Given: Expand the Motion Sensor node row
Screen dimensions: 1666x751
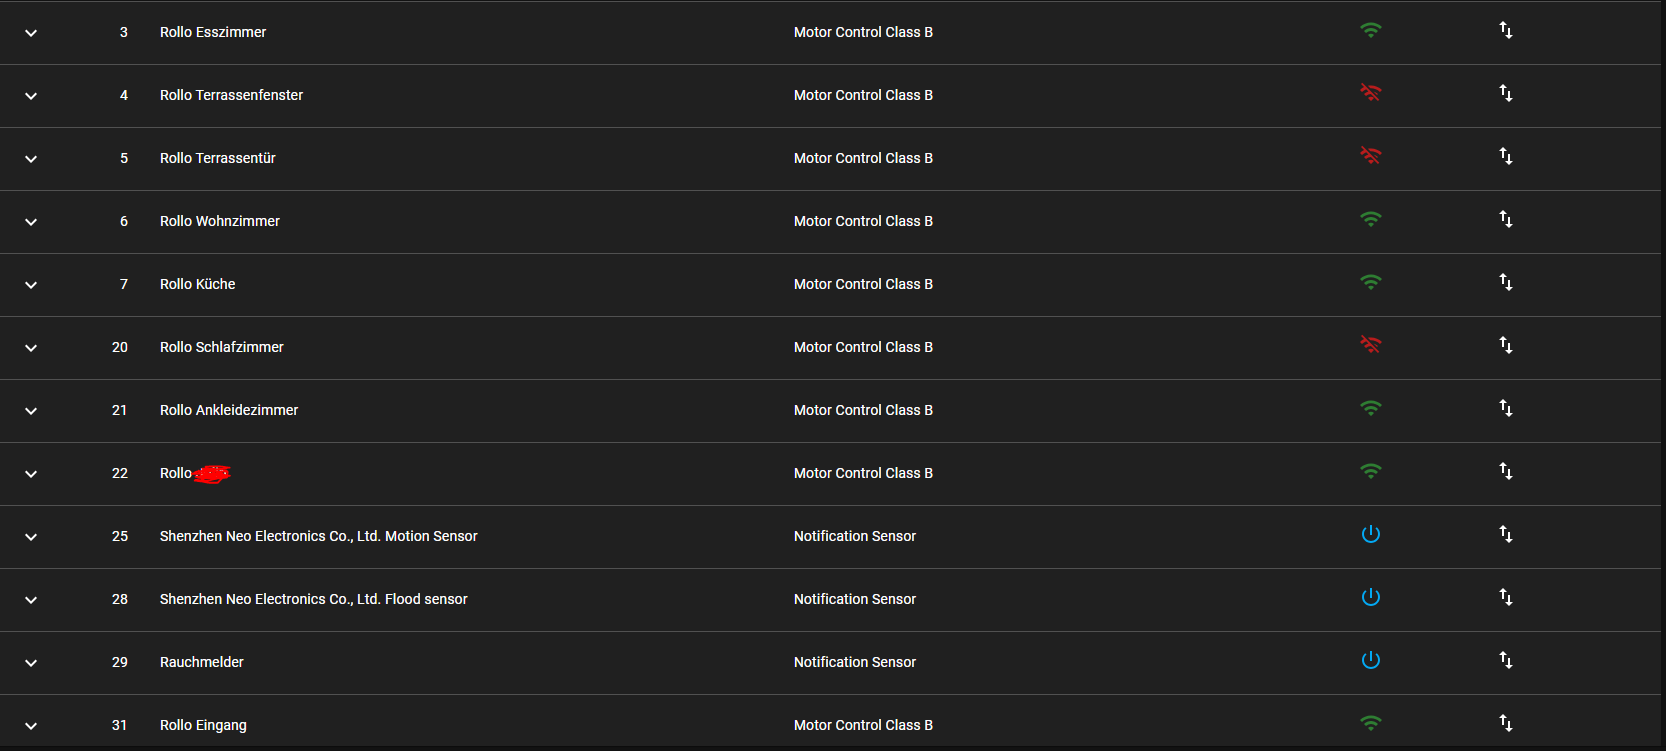Looking at the screenshot, I should pyautogui.click(x=31, y=537).
